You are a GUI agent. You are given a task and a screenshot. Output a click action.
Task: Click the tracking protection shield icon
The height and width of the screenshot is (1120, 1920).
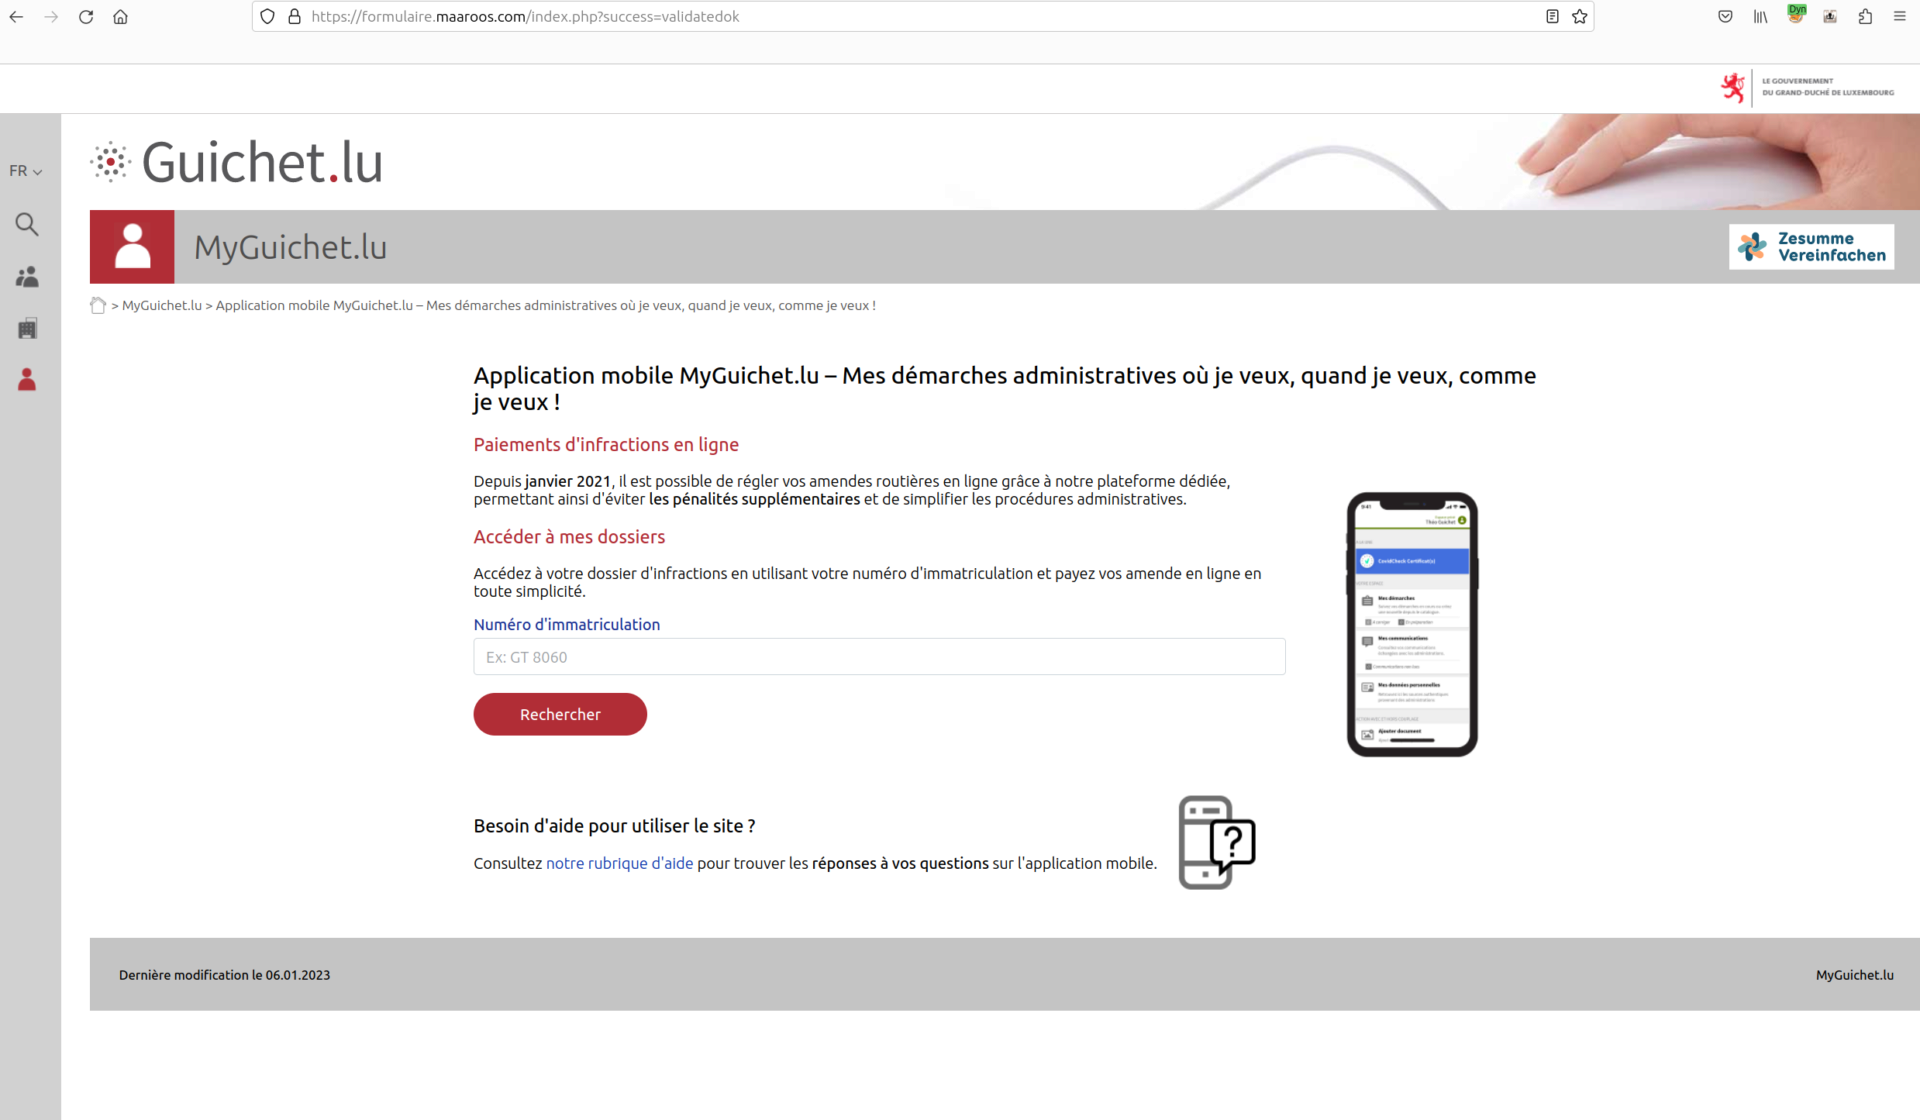click(267, 17)
